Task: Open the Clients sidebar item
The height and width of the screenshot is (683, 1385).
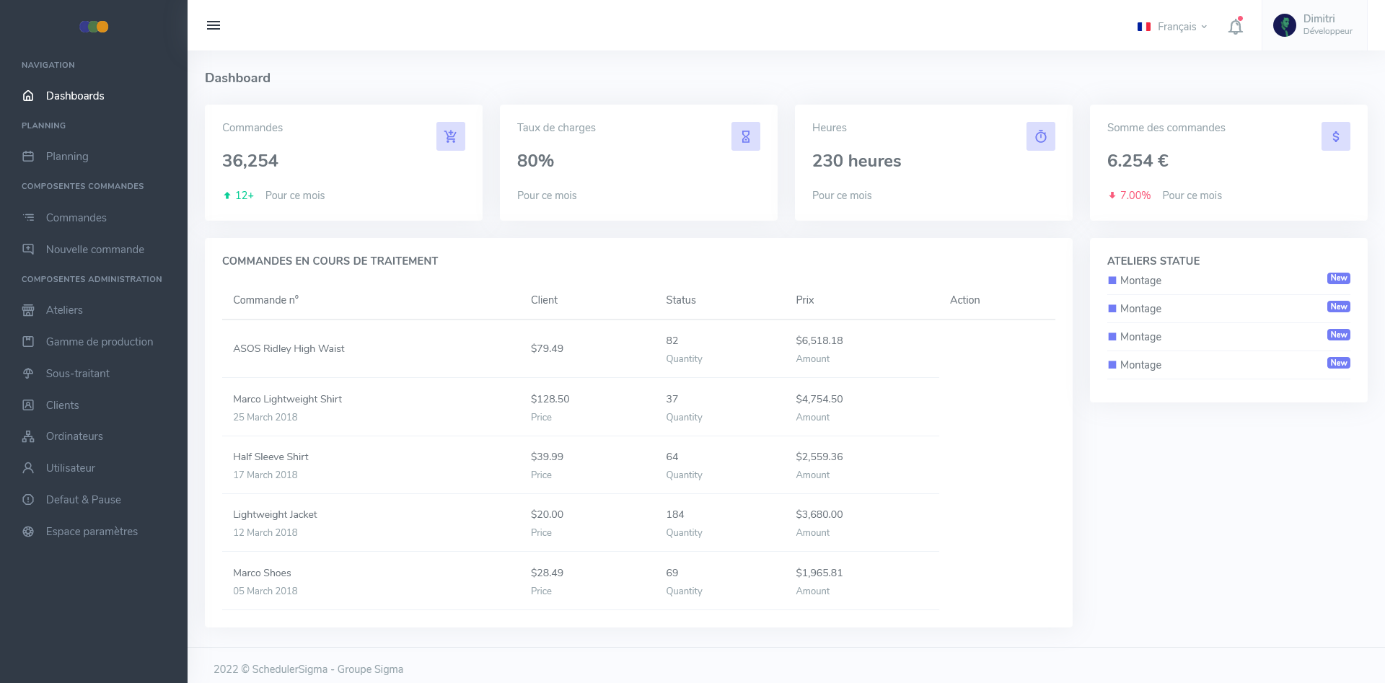Action: (93, 405)
